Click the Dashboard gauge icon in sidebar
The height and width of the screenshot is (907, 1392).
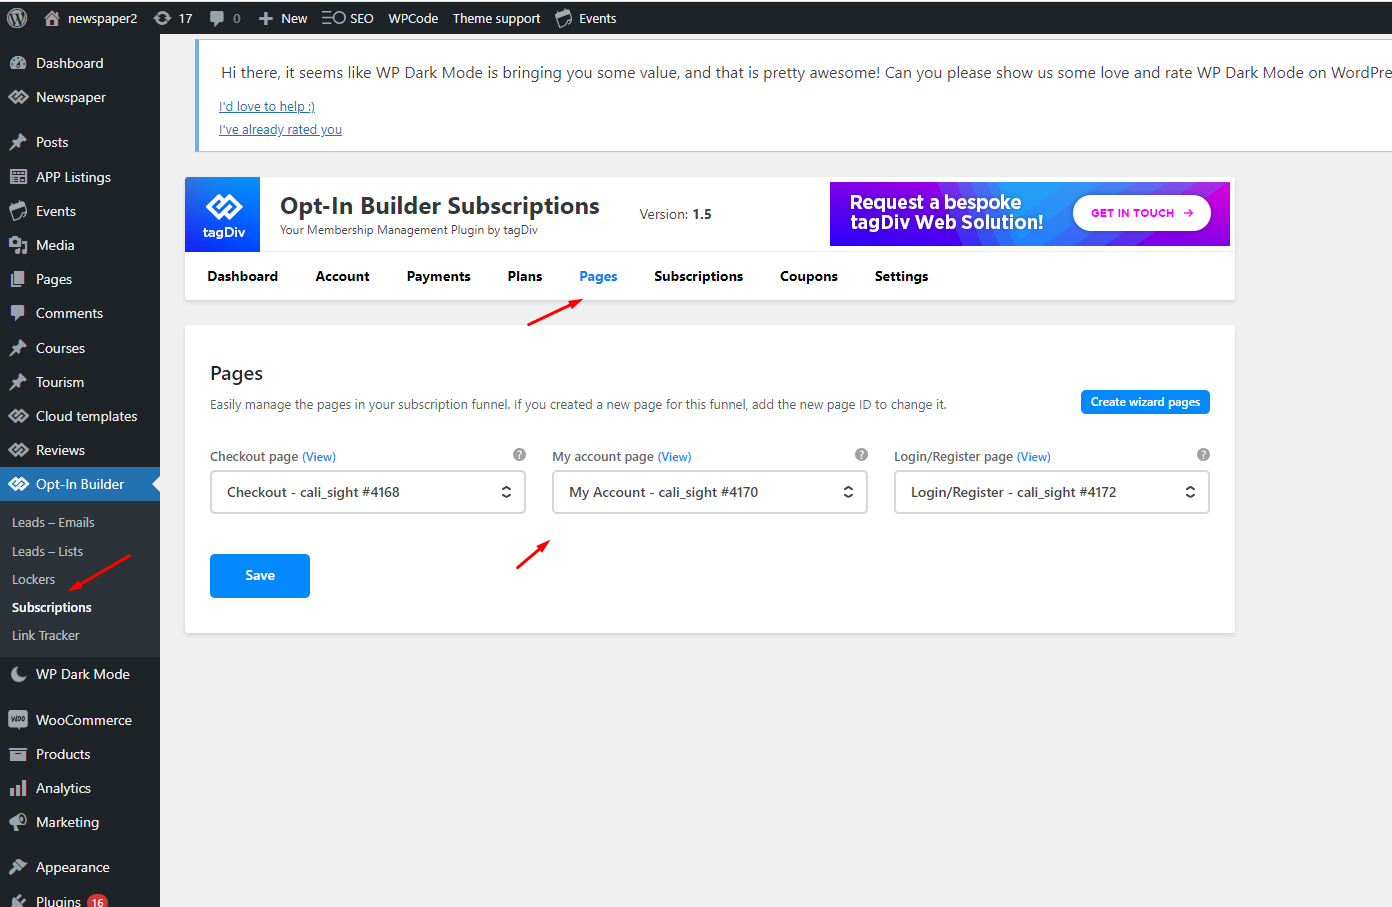tap(18, 63)
